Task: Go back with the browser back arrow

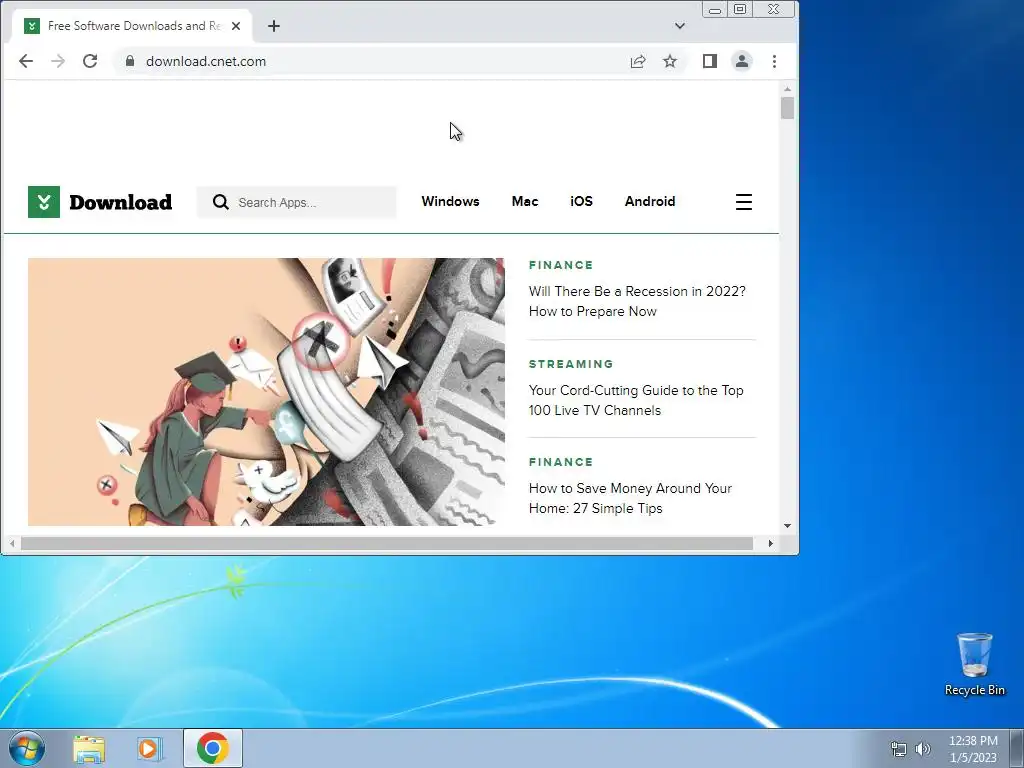Action: pyautogui.click(x=25, y=61)
